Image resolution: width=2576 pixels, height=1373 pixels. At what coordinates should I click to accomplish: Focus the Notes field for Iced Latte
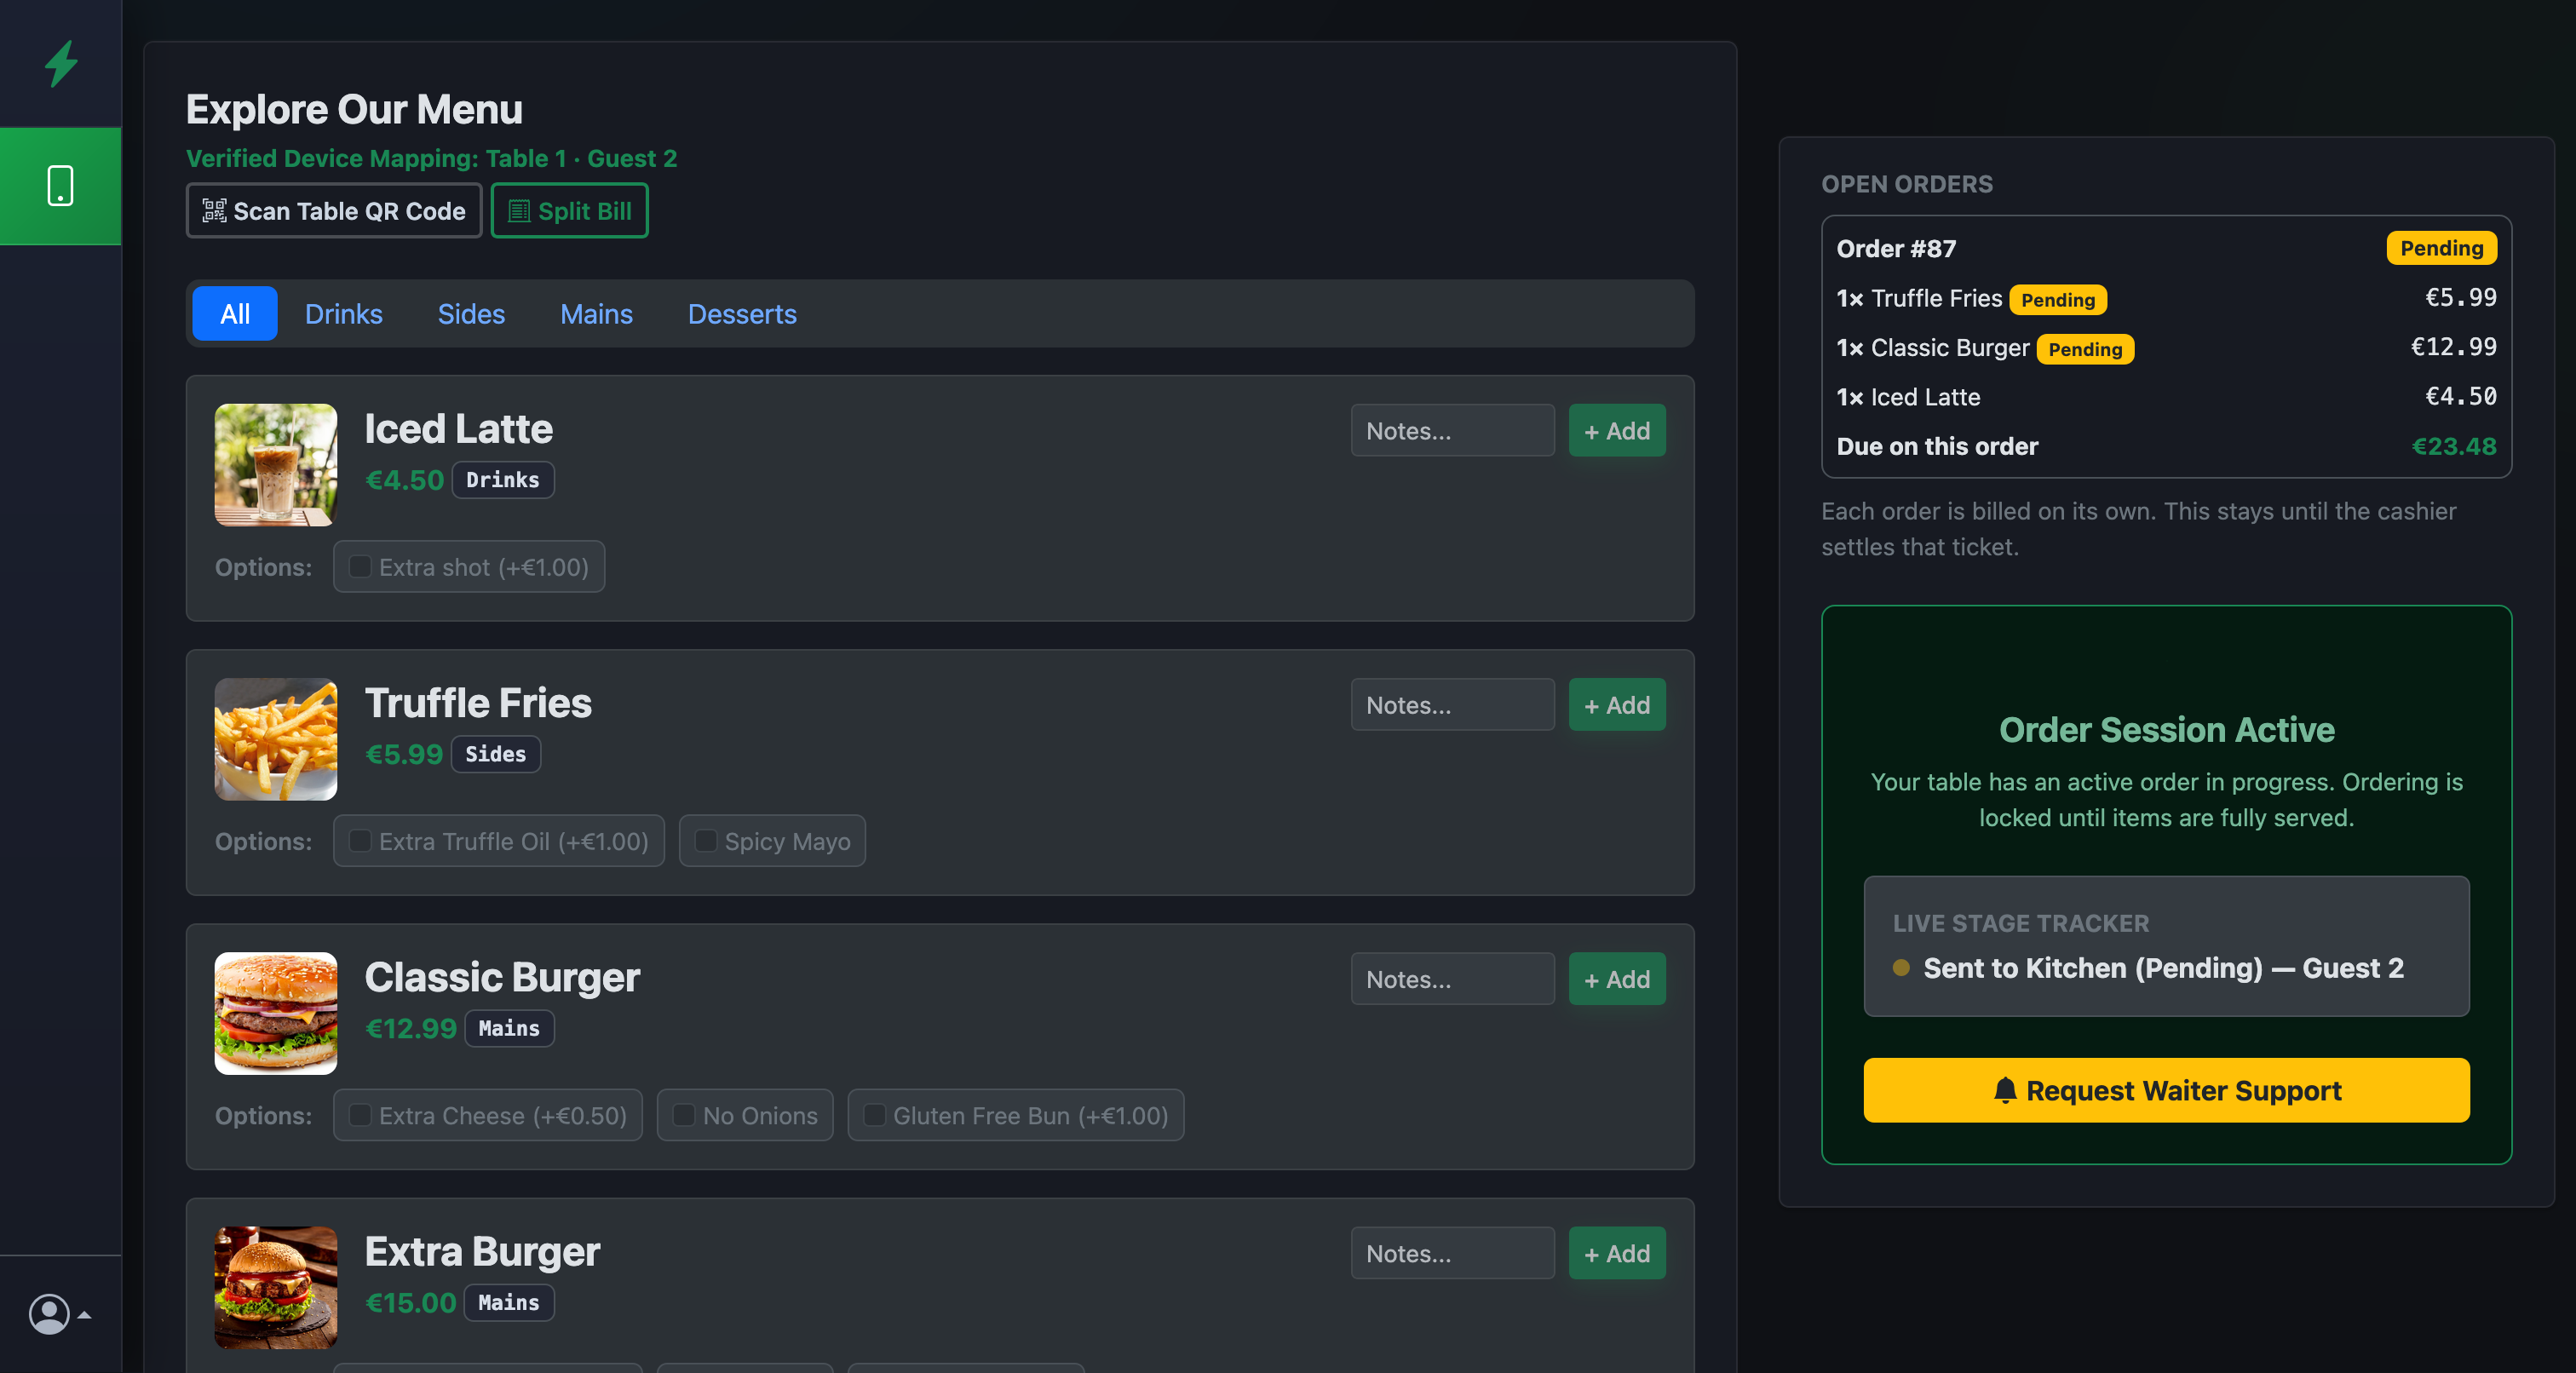1453,431
